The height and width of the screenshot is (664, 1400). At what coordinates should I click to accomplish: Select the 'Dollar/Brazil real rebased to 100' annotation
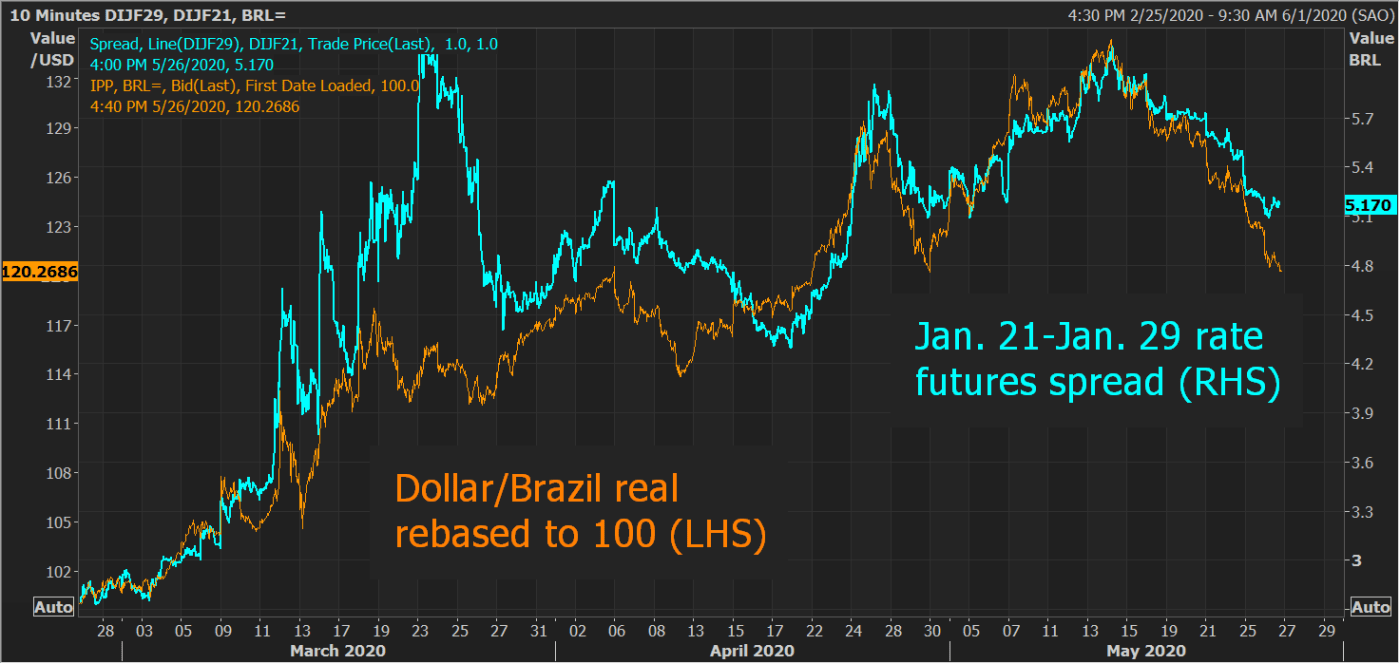click(580, 512)
